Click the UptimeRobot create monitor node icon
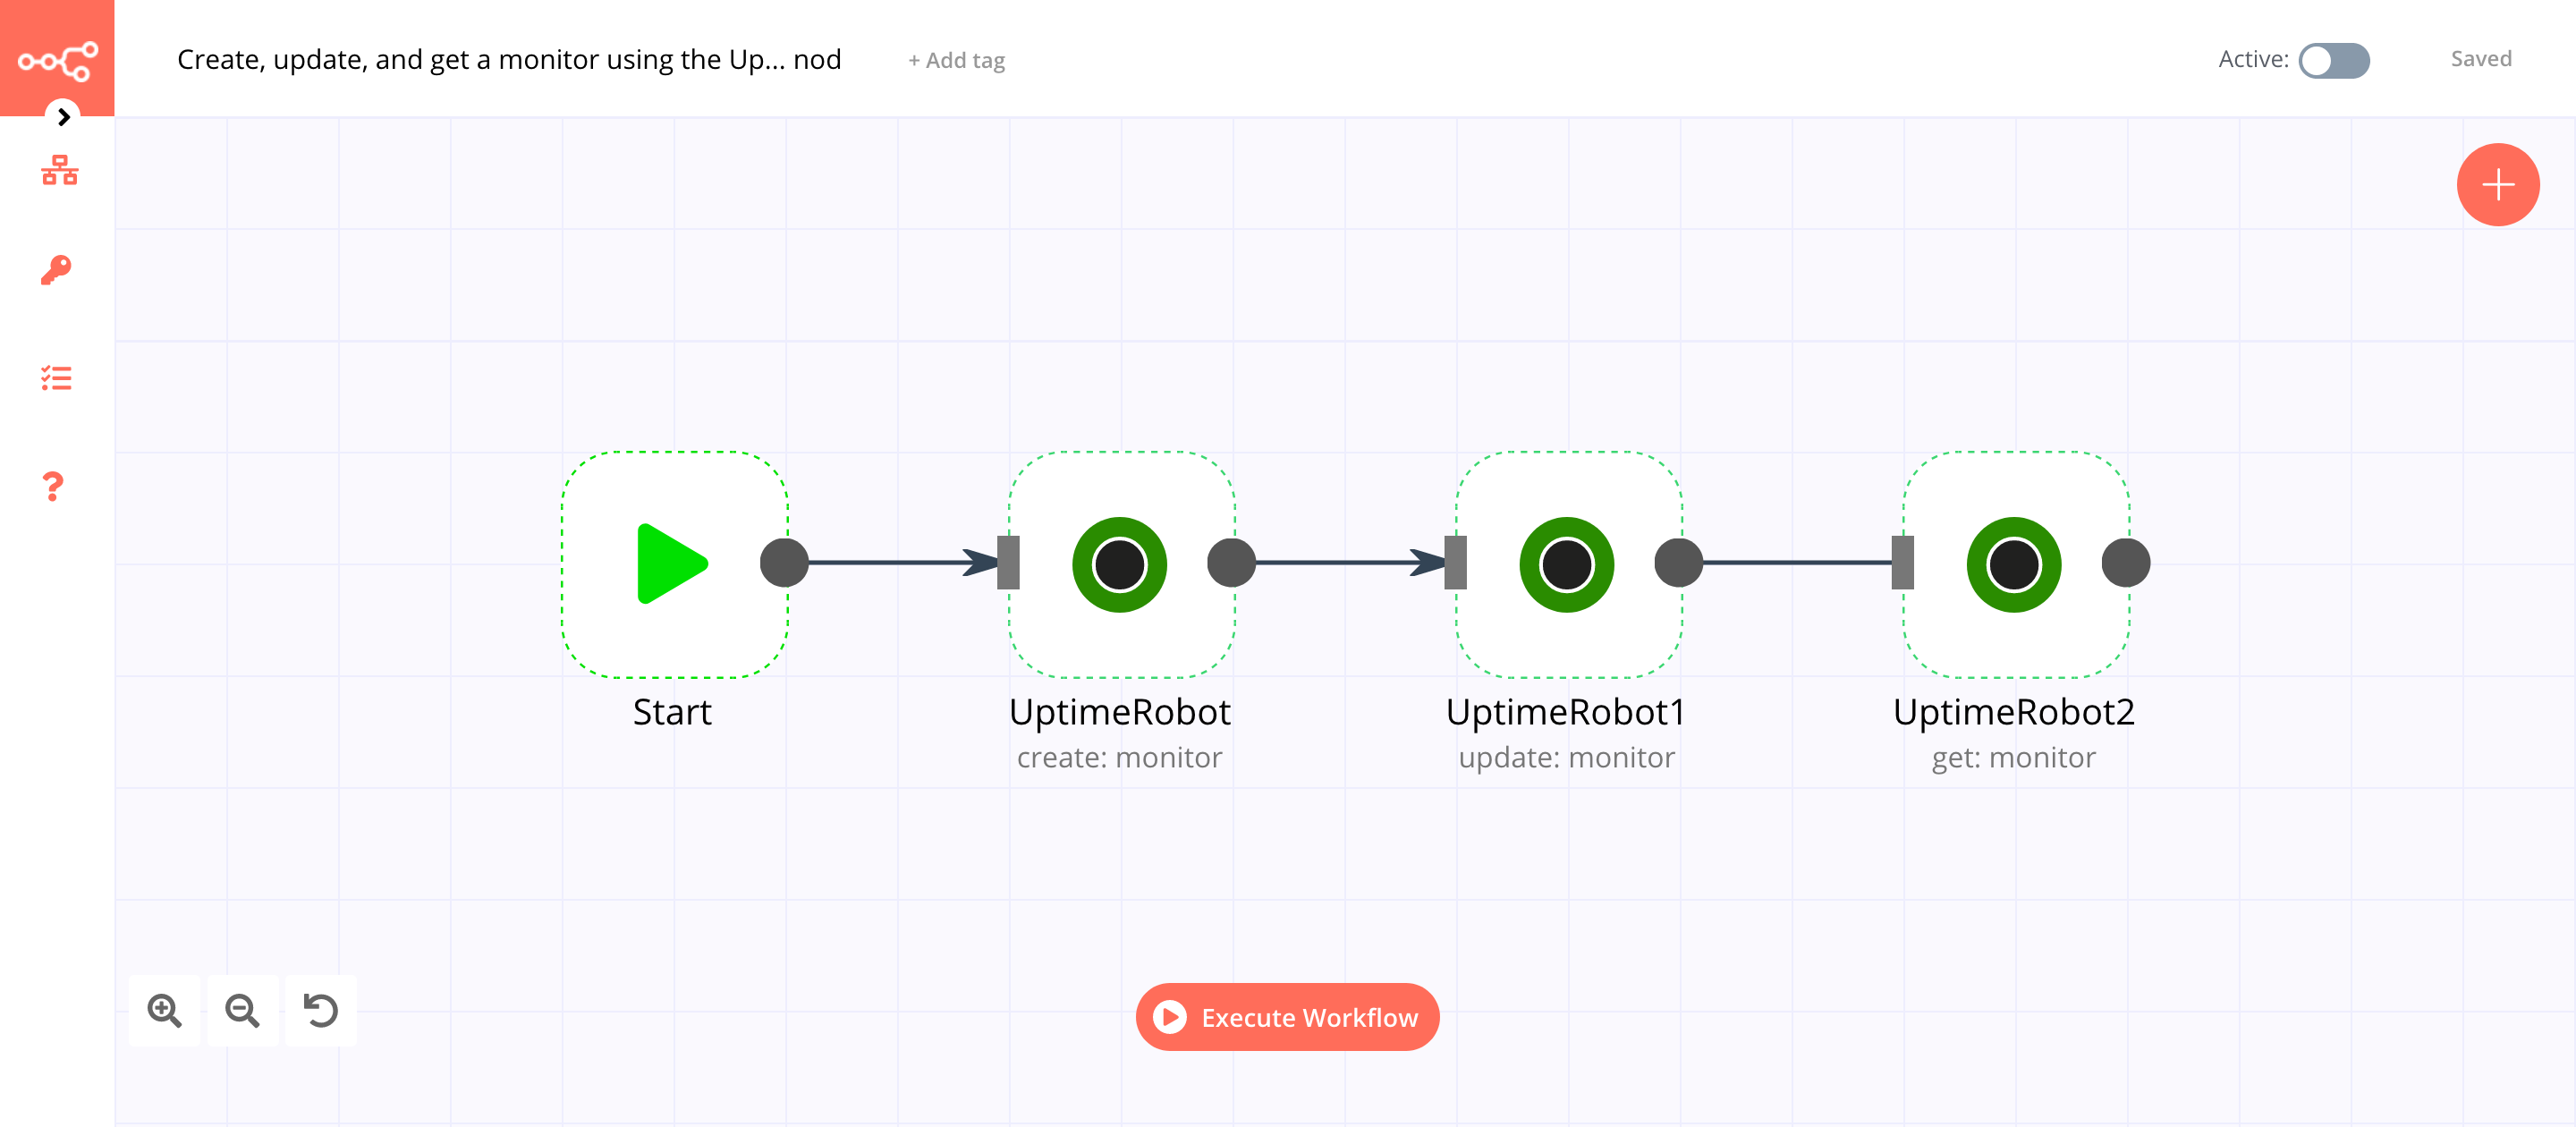2576x1127 pixels. coord(1121,565)
